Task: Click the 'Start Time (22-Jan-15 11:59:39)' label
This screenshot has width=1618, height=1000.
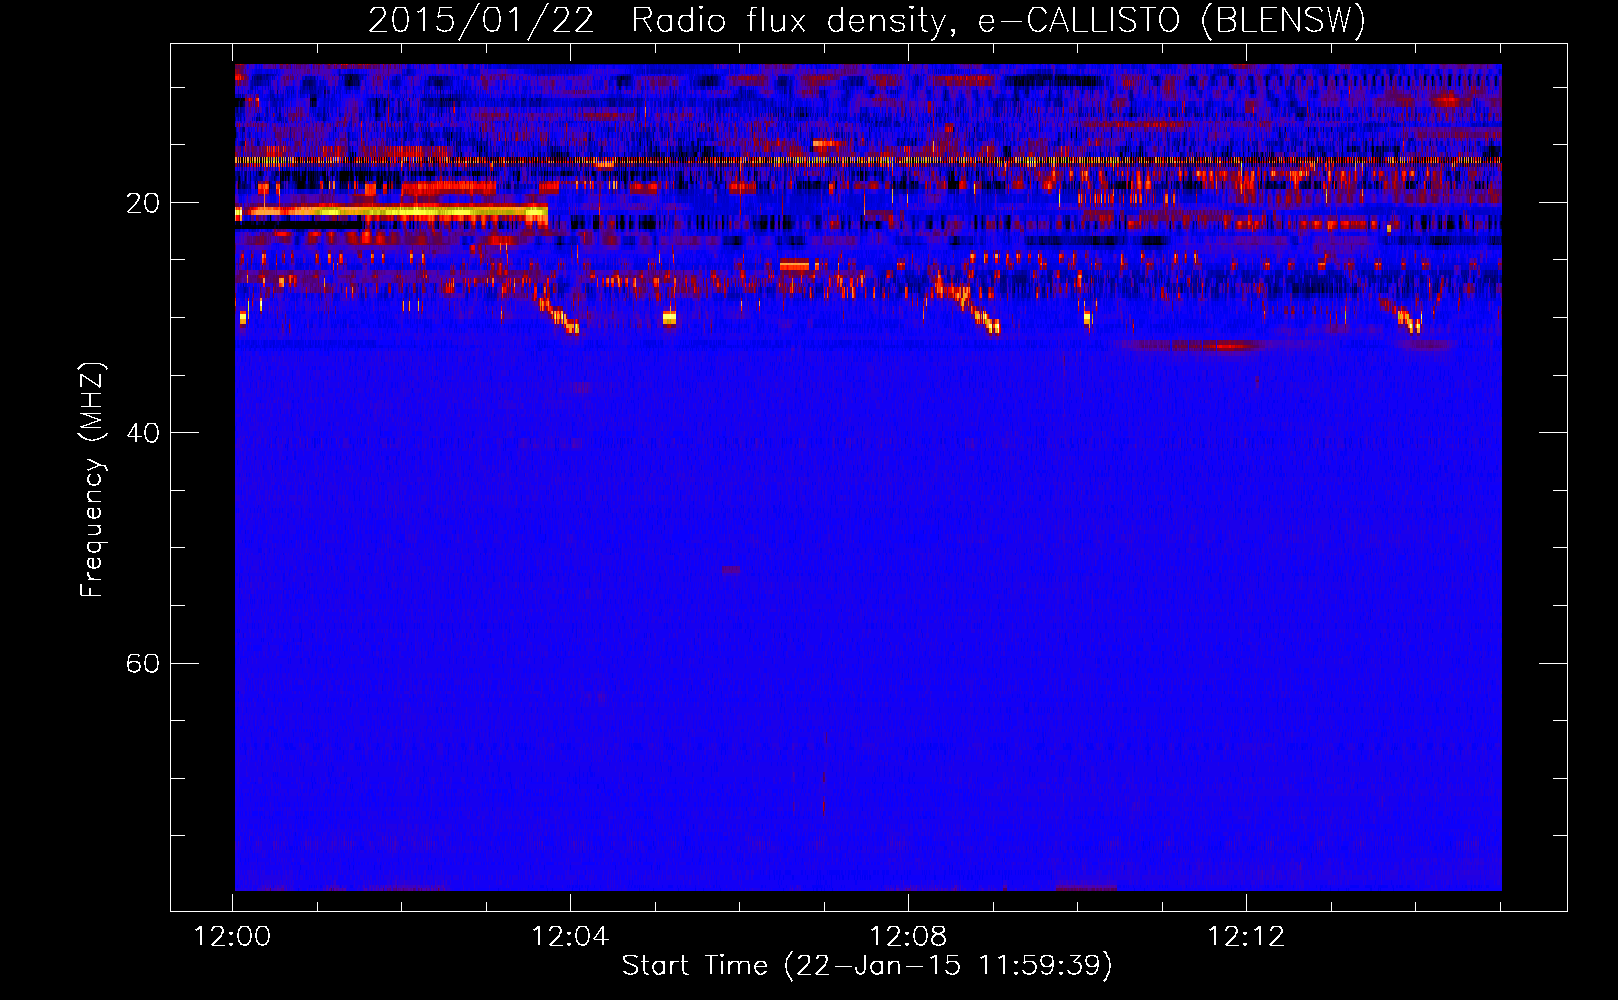Action: pyautogui.click(x=867, y=966)
